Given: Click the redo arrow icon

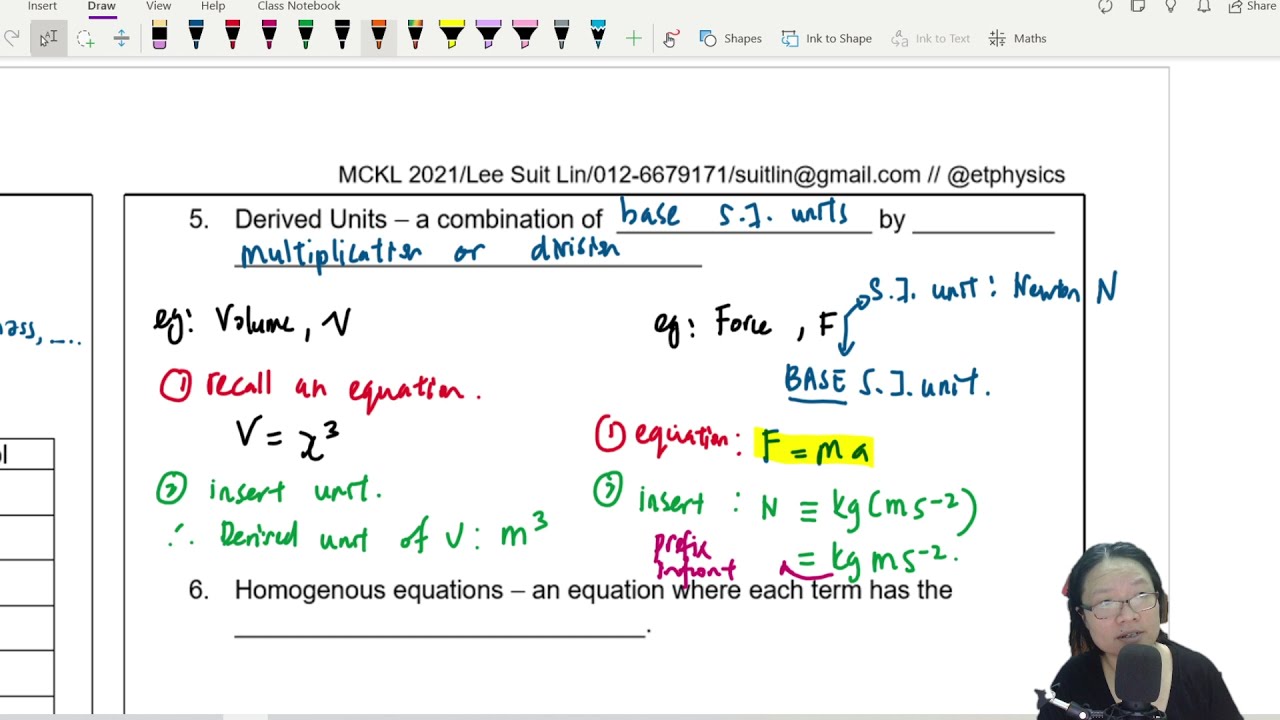Looking at the screenshot, I should pyautogui.click(x=12, y=38).
